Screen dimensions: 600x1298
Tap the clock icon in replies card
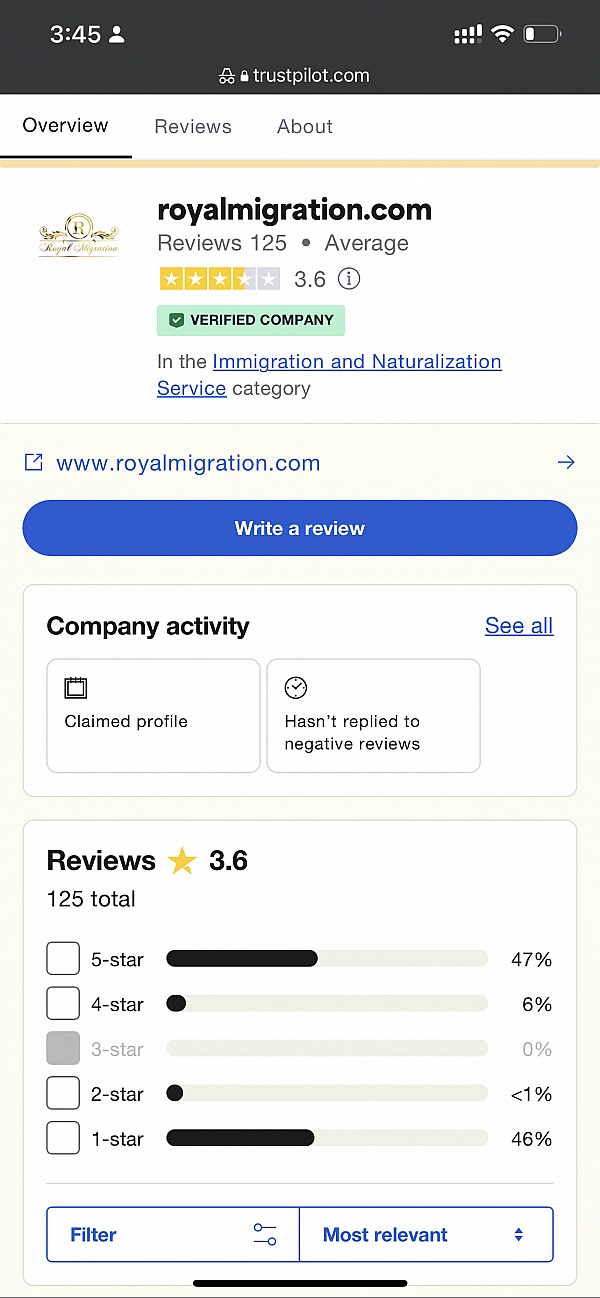coord(296,687)
